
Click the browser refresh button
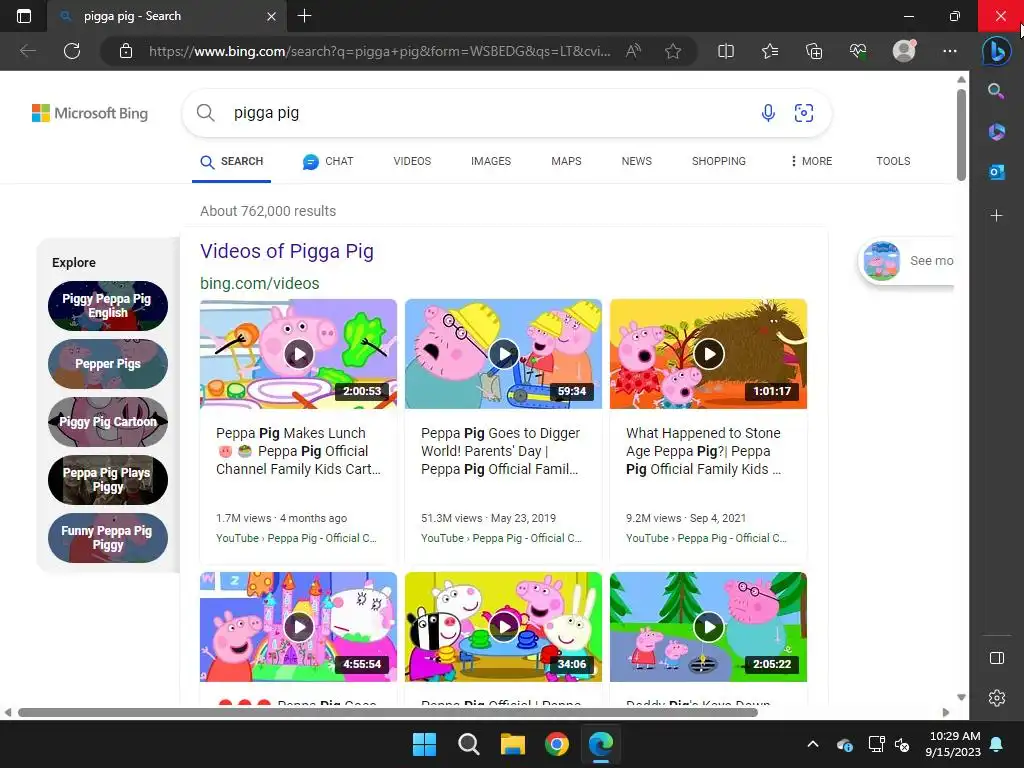click(72, 51)
